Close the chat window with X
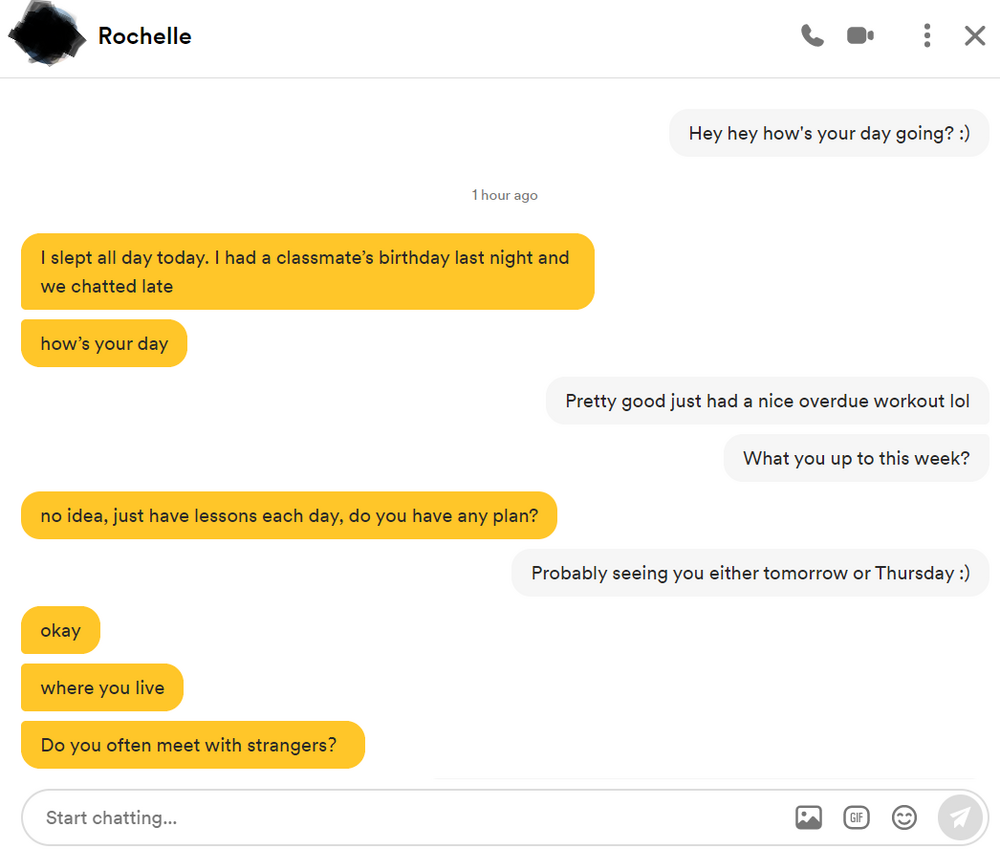This screenshot has width=1000, height=849. (975, 36)
